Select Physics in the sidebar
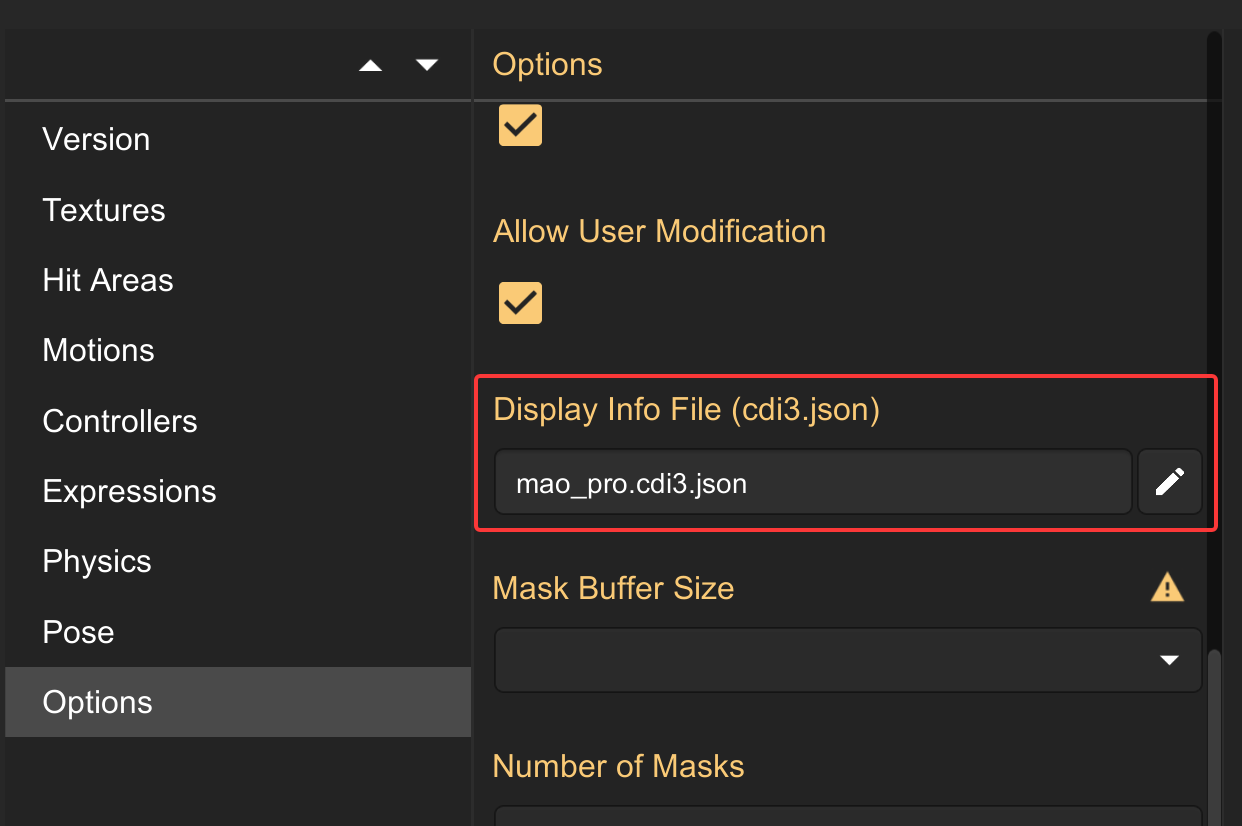The width and height of the screenshot is (1242, 826). point(97,561)
